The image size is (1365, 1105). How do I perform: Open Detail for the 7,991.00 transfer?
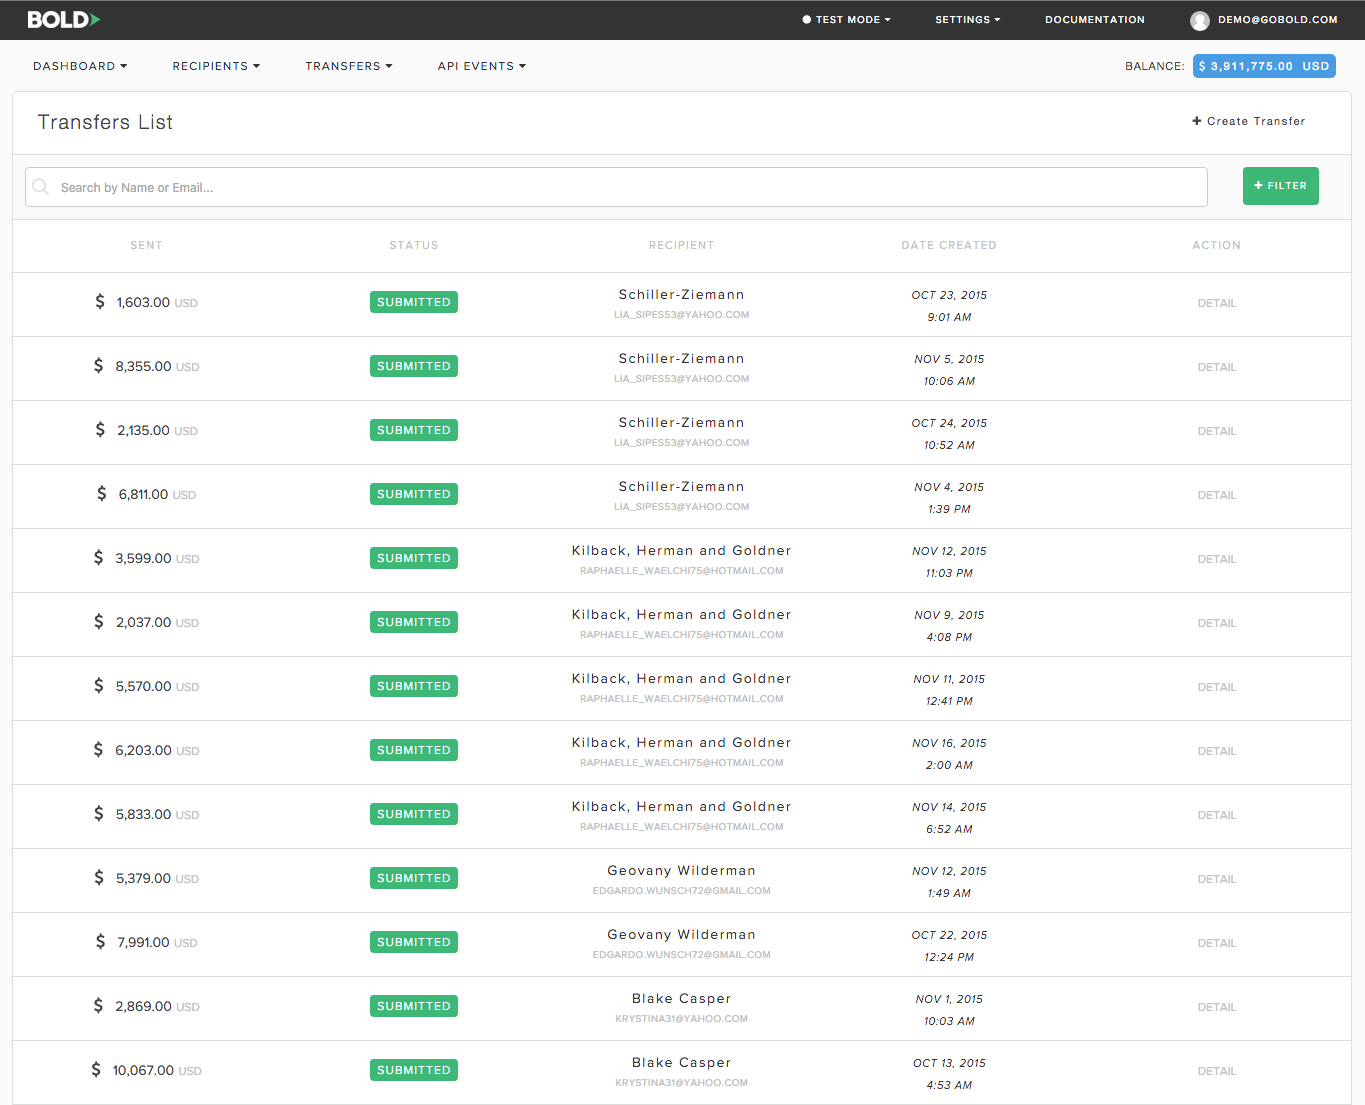pyautogui.click(x=1217, y=943)
